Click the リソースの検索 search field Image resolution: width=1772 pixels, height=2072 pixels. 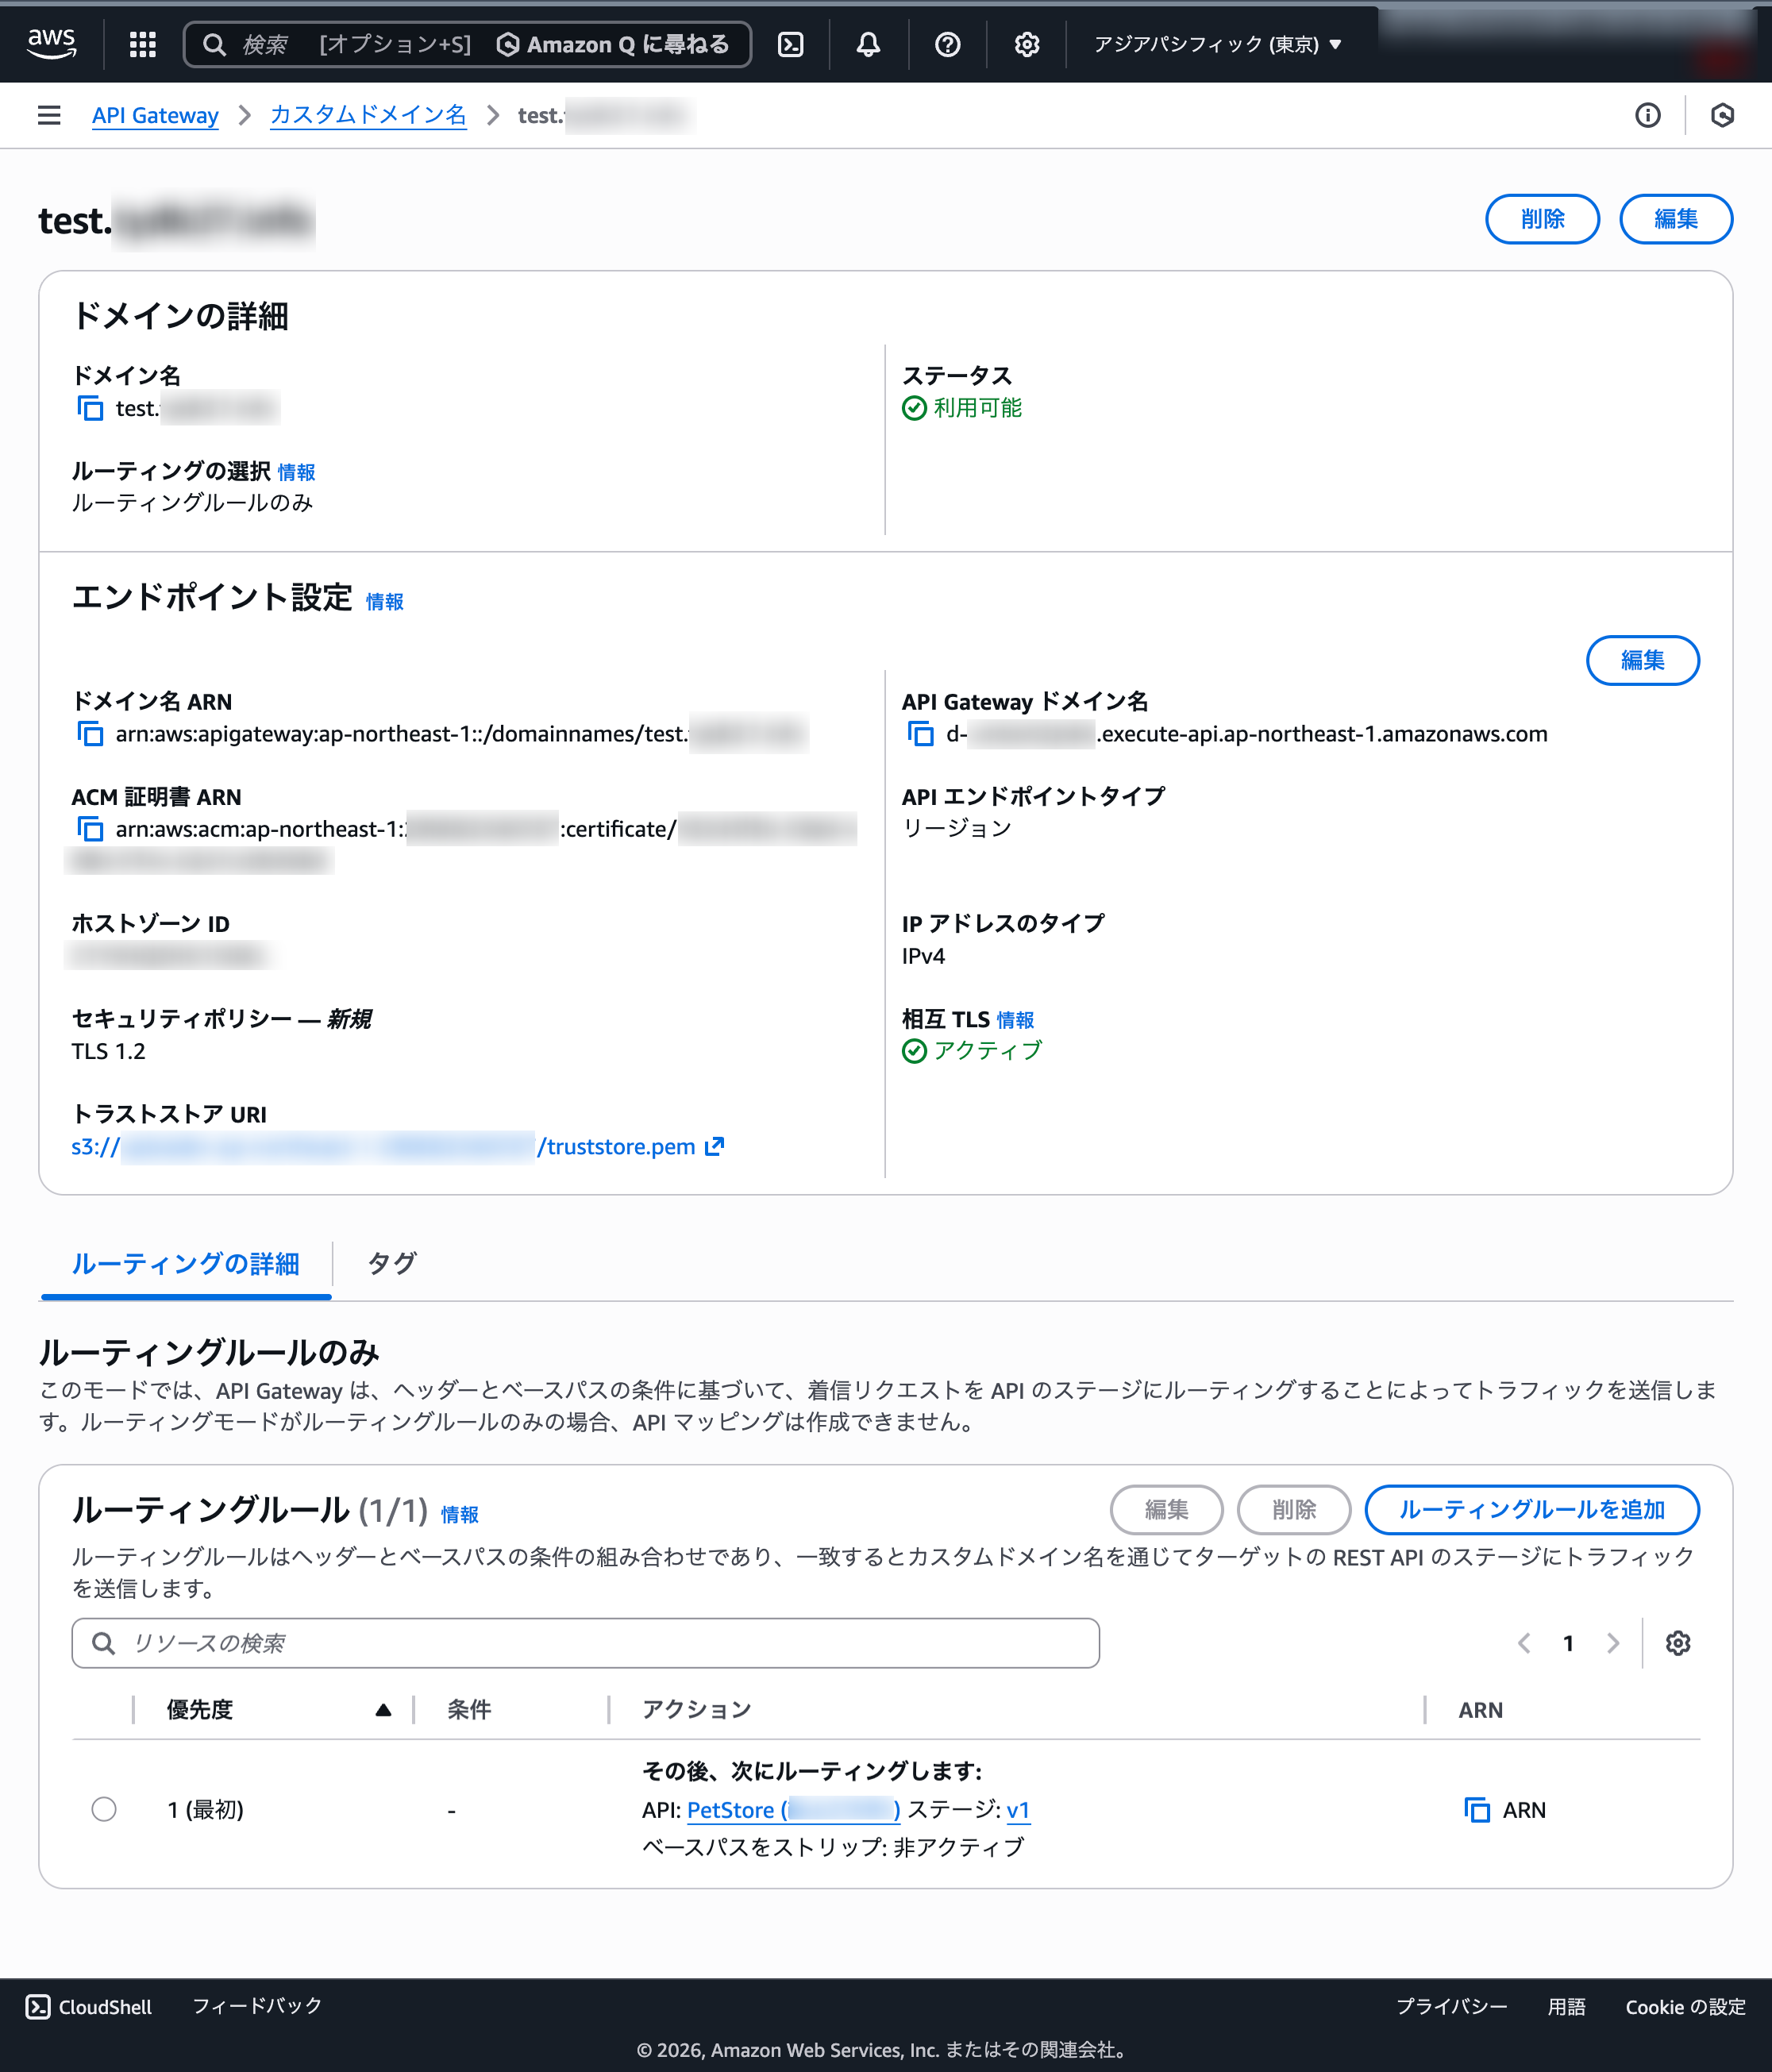585,1643
